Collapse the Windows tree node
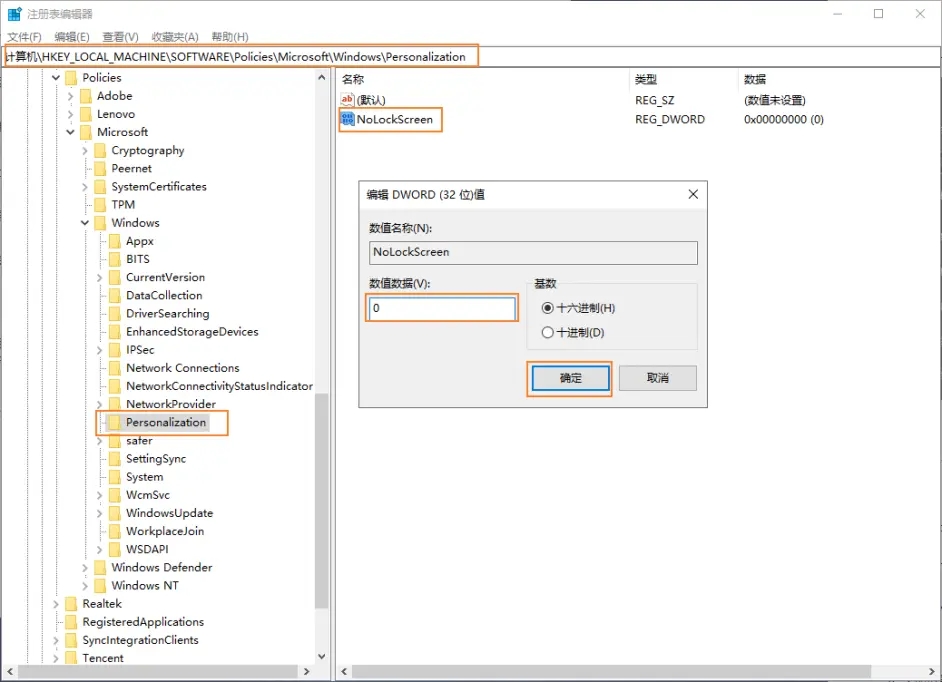The height and width of the screenshot is (682, 942). click(85, 222)
